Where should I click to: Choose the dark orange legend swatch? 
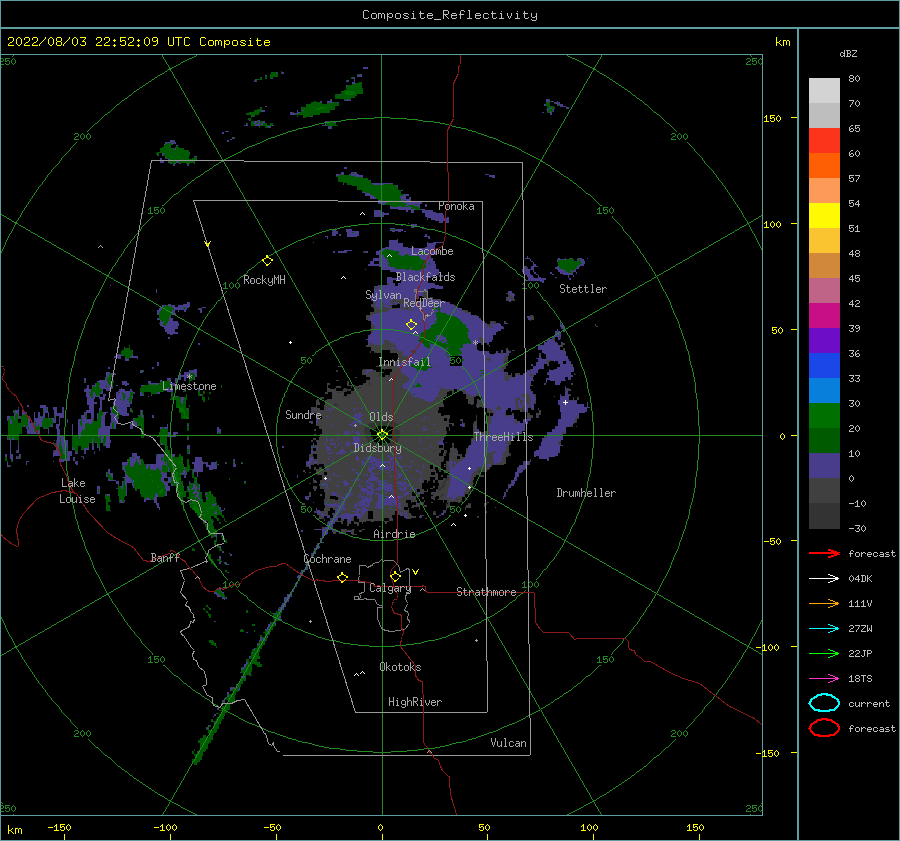pyautogui.click(x=824, y=165)
